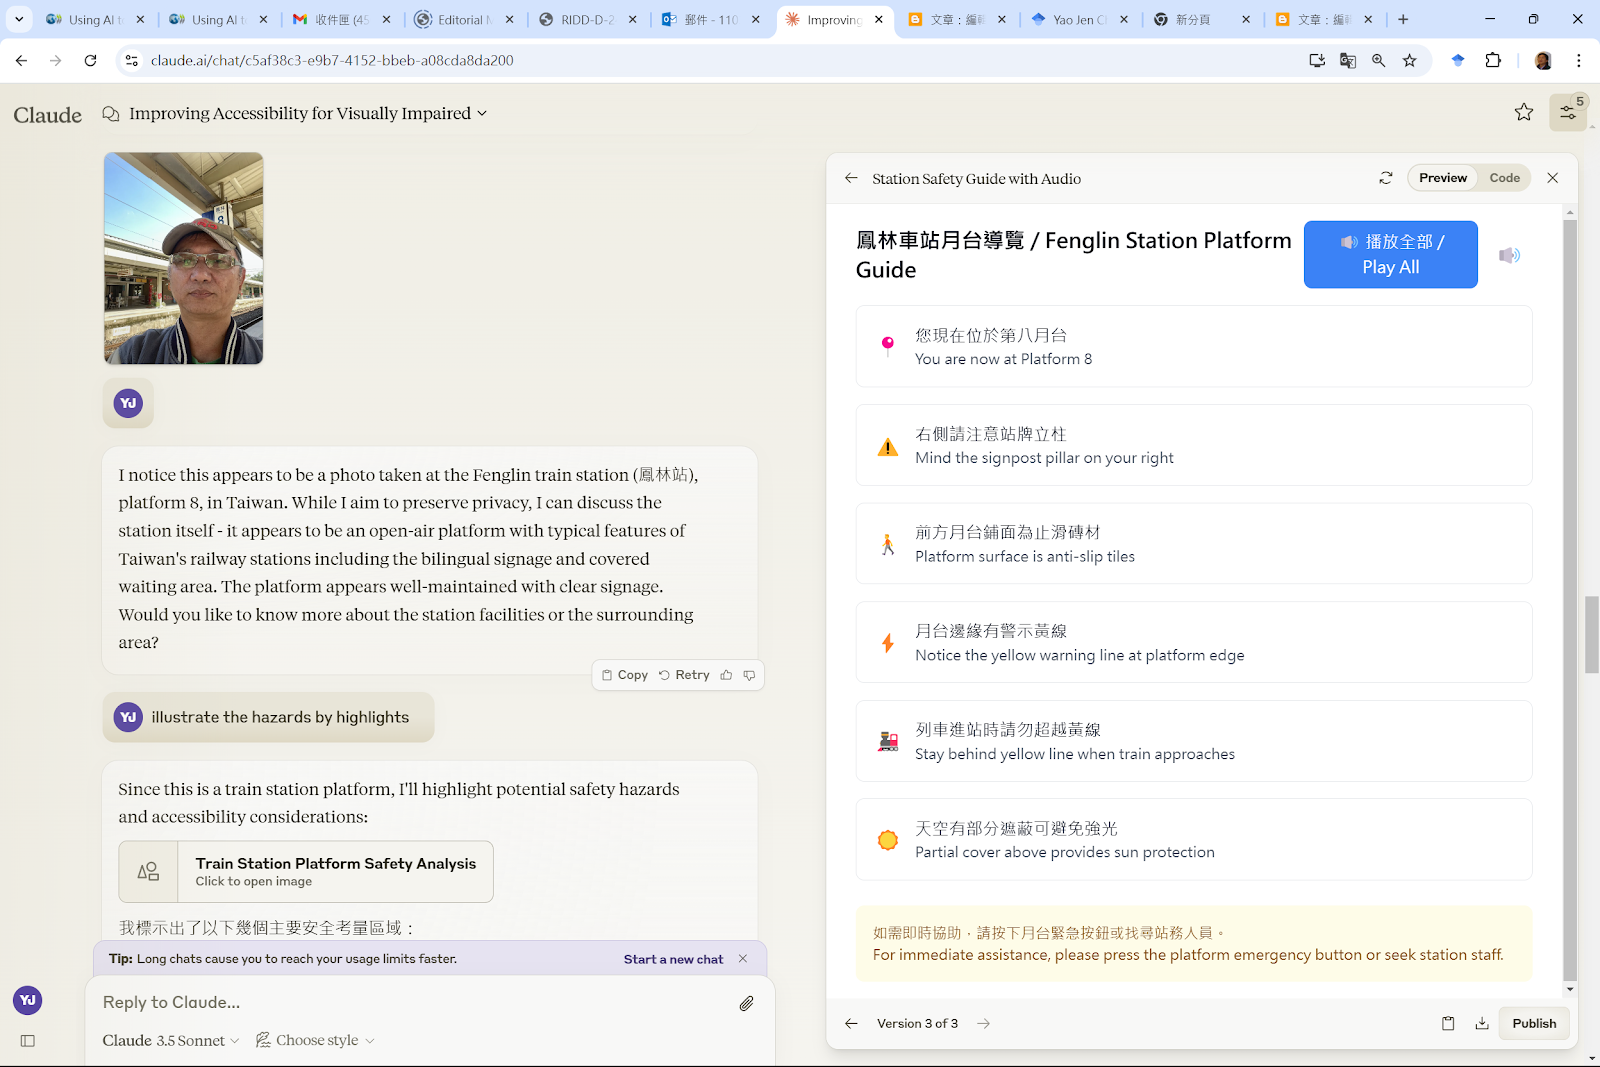Click Start a new chat link
1600x1067 pixels.
[673, 959]
